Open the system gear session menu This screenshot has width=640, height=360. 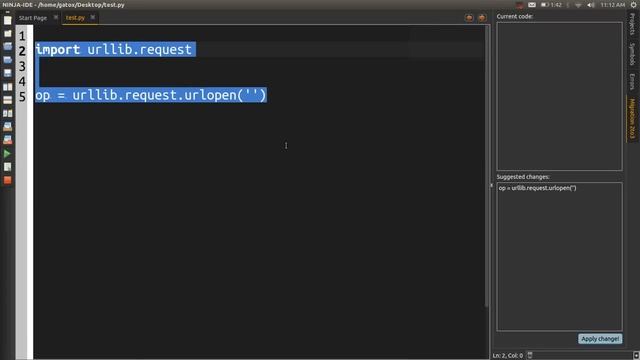point(634,5)
